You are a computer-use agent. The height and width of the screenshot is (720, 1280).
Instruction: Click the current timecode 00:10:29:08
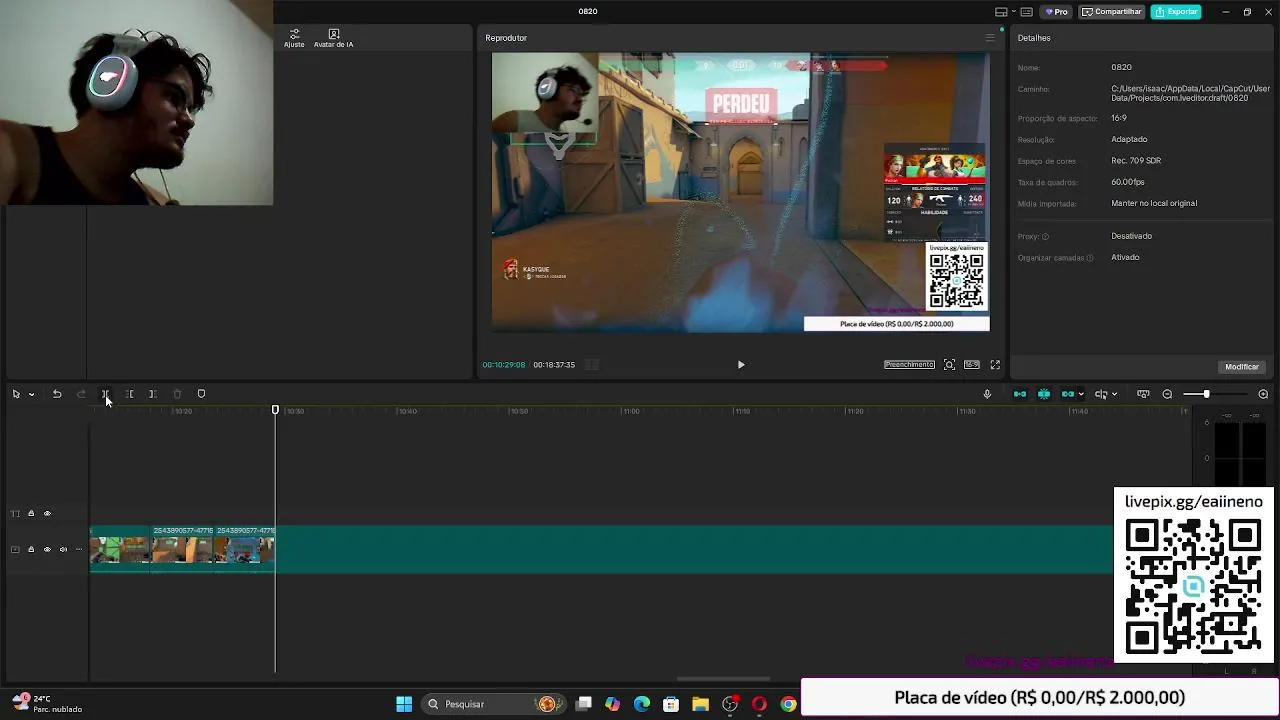point(503,365)
